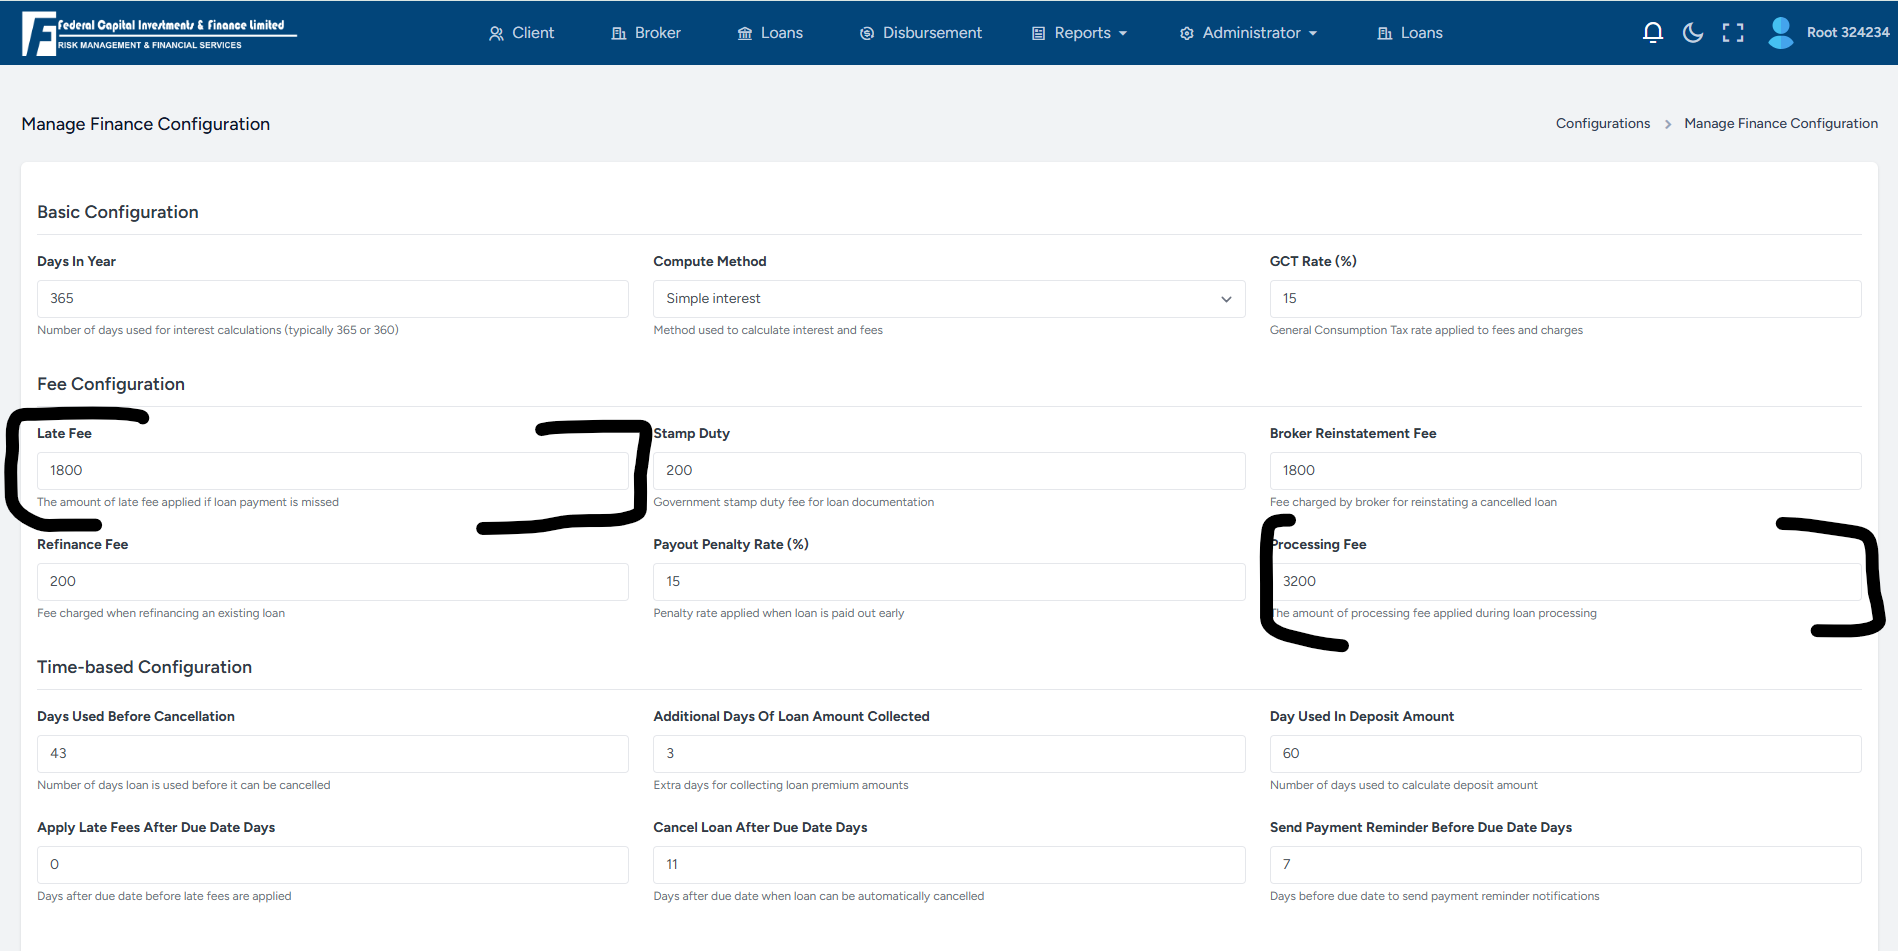Focus the Processing Fee input field
The width and height of the screenshot is (1898, 951).
click(1564, 582)
